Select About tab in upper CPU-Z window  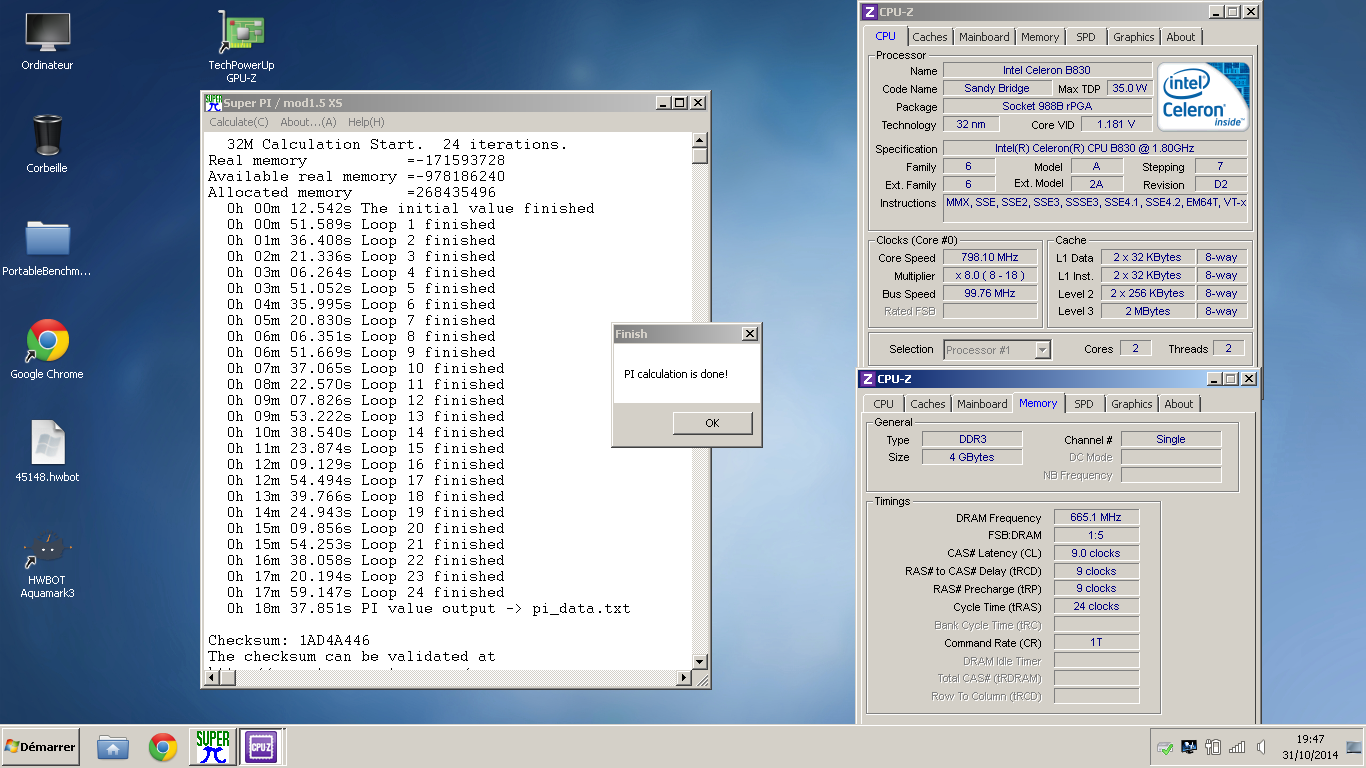(x=1181, y=37)
